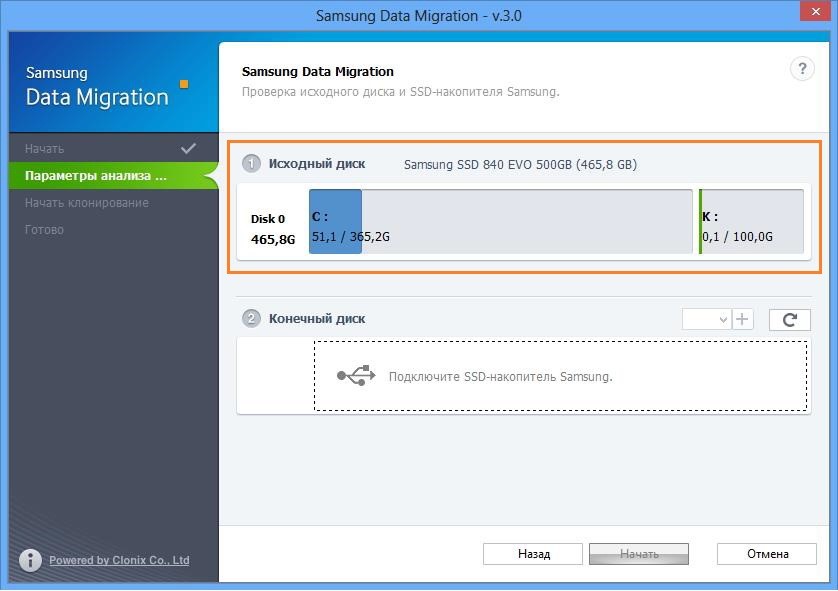Open the Powered by Clonix Co., Ltd link
The height and width of the screenshot is (591, 838).
(119, 560)
